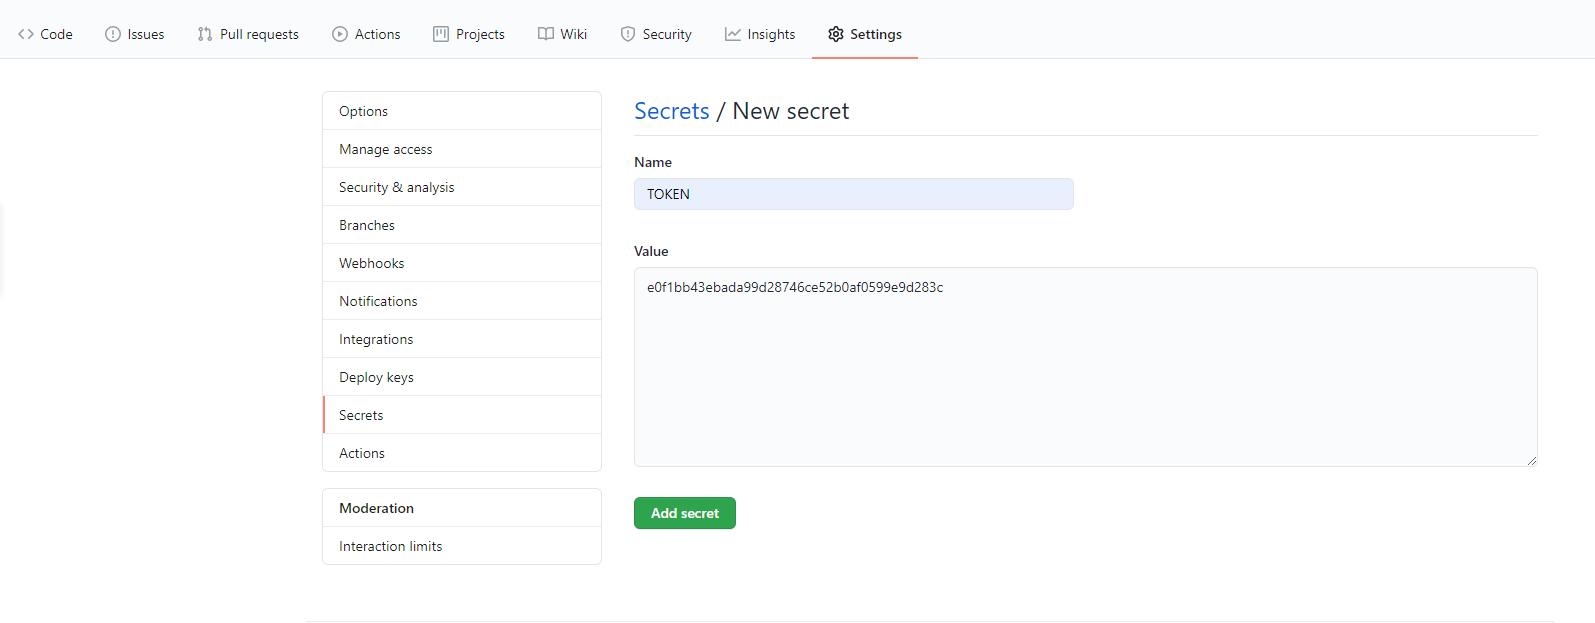1595x623 pixels.
Task: Click the Actions play icon
Action: coord(340,34)
